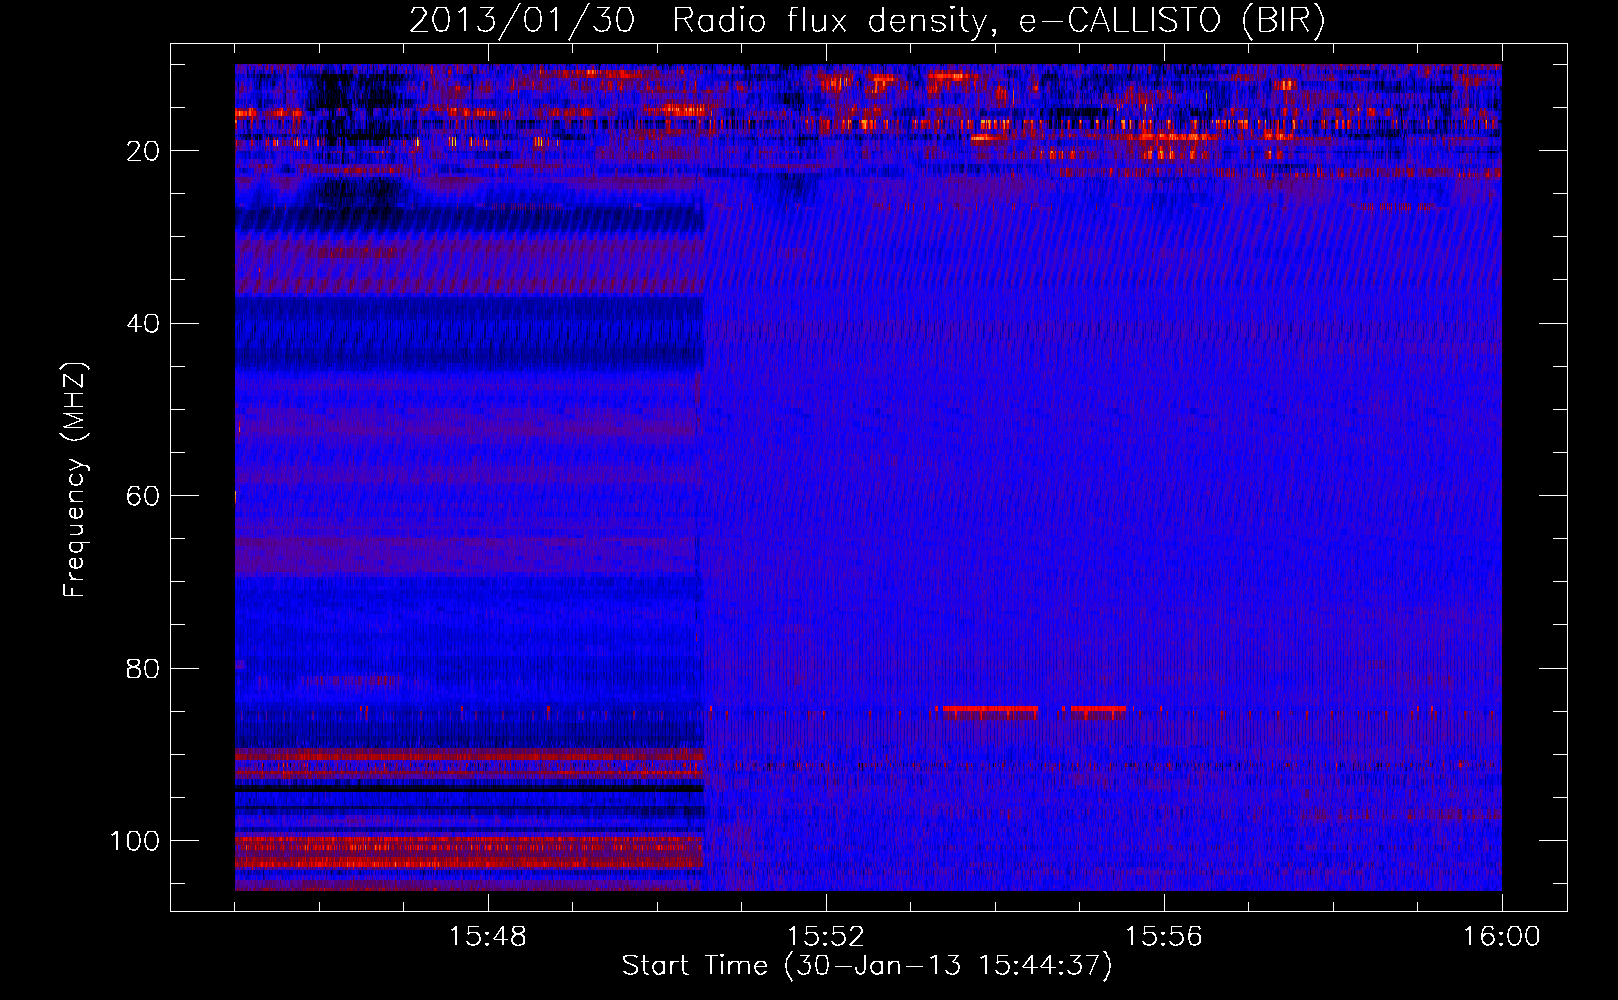
Task: Click the 15:48 time tick label
Action: [488, 937]
